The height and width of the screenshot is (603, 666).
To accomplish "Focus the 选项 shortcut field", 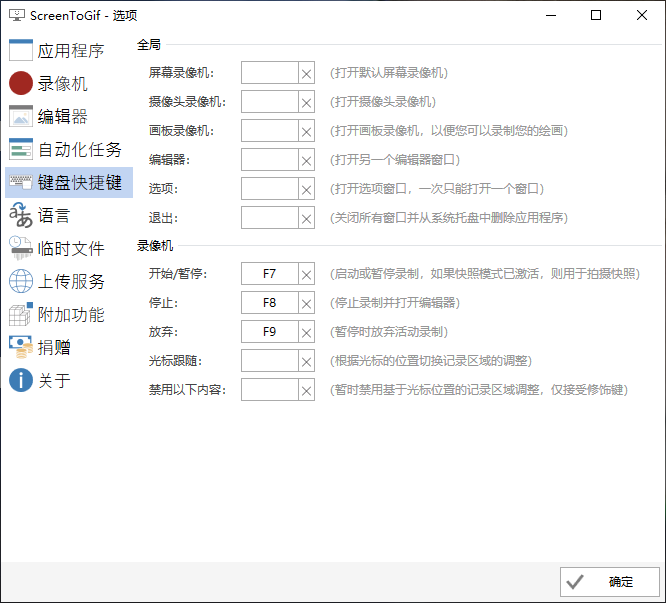I will point(270,189).
